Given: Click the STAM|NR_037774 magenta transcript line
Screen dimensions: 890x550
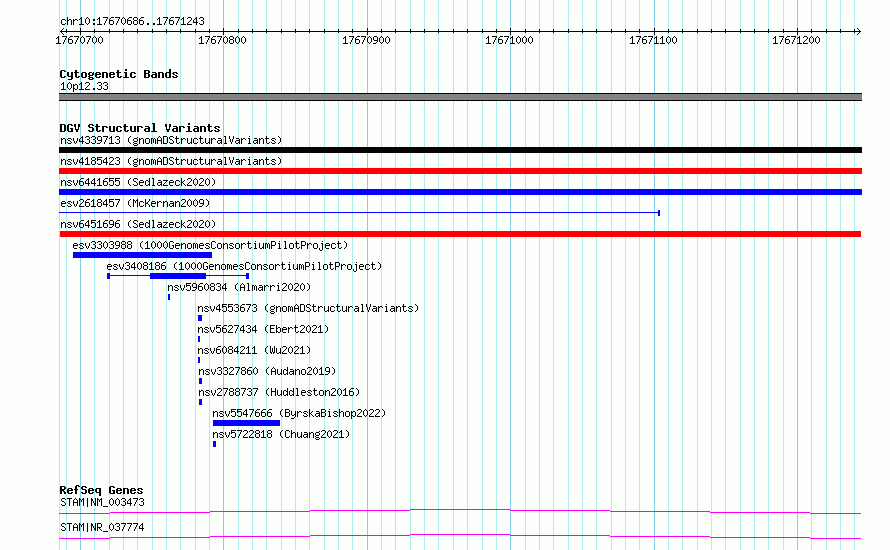Looking at the screenshot, I should click(460, 536).
